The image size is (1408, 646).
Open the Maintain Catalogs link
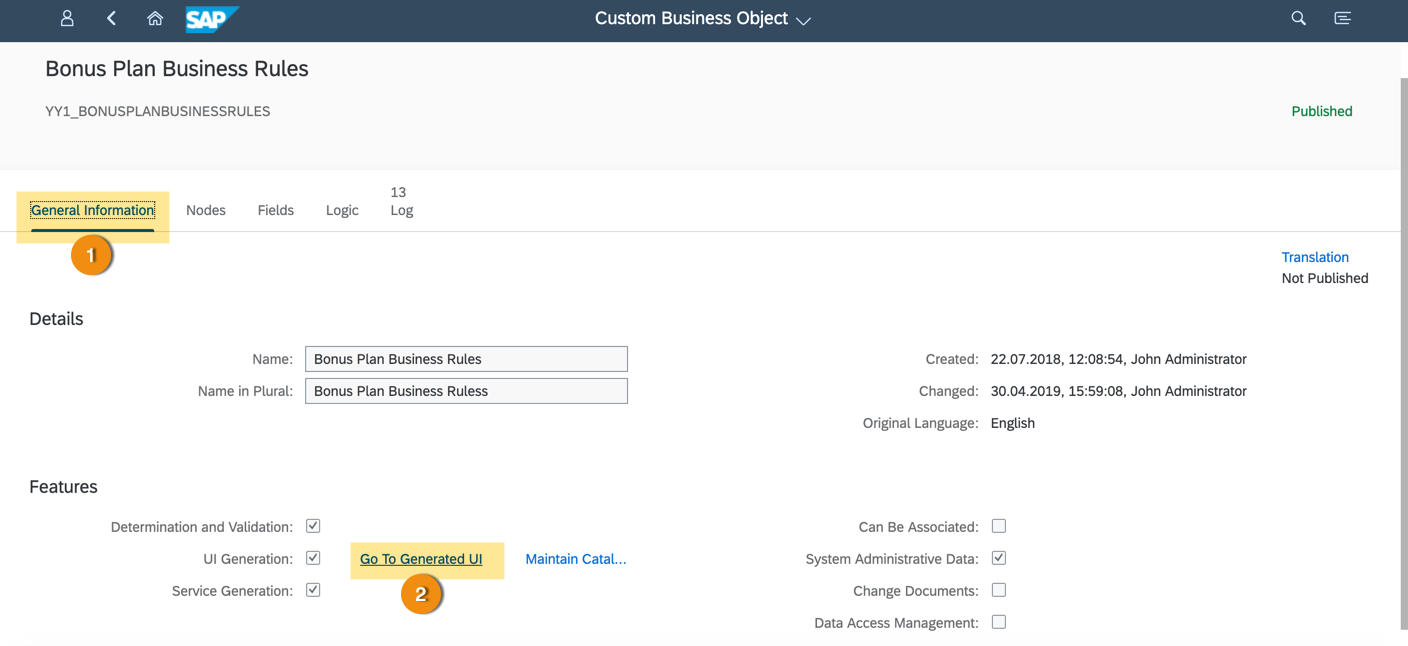[x=576, y=559]
